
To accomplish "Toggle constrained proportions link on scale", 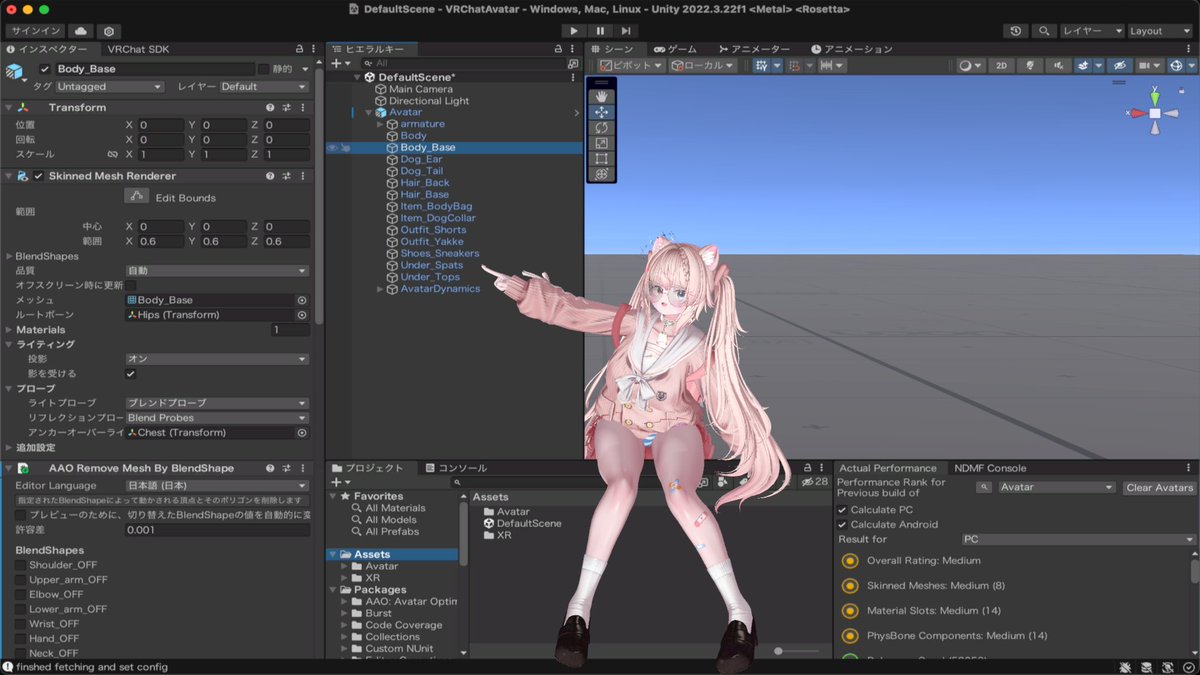I will tap(113, 155).
